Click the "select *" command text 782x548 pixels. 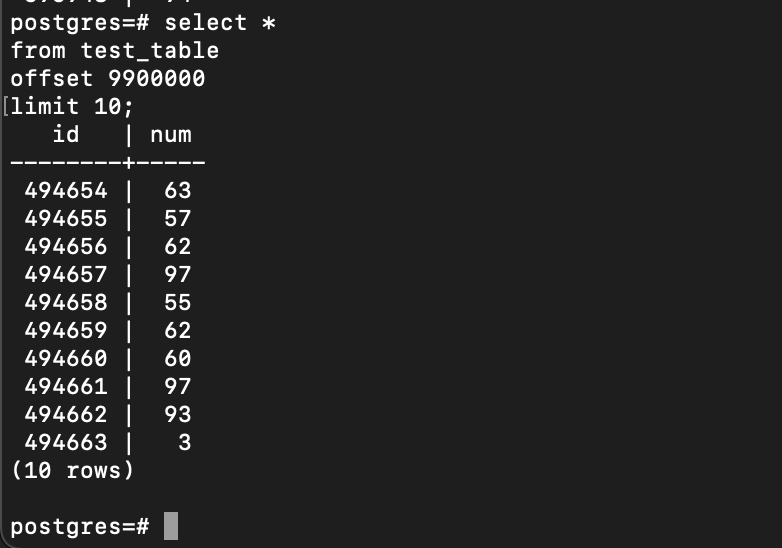(219, 22)
